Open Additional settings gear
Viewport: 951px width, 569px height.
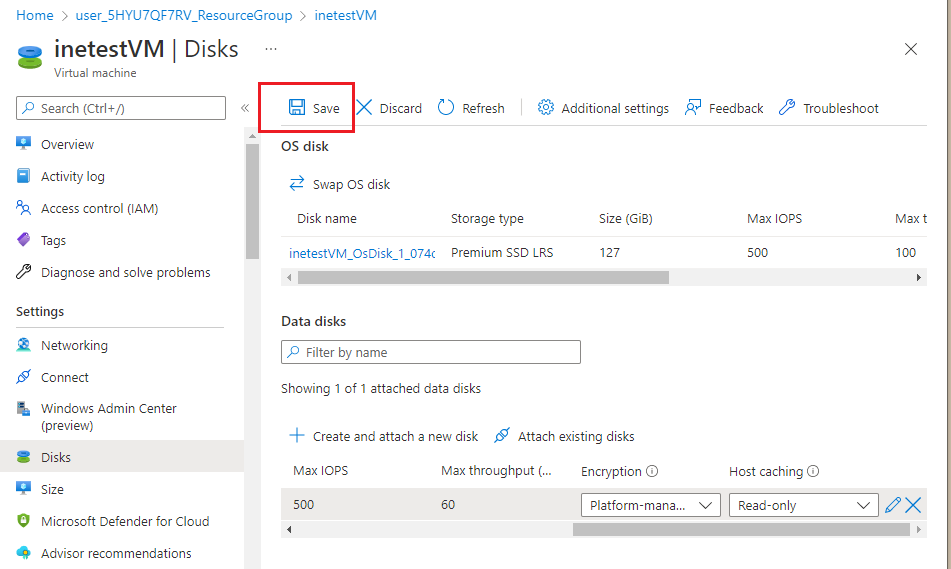(603, 108)
